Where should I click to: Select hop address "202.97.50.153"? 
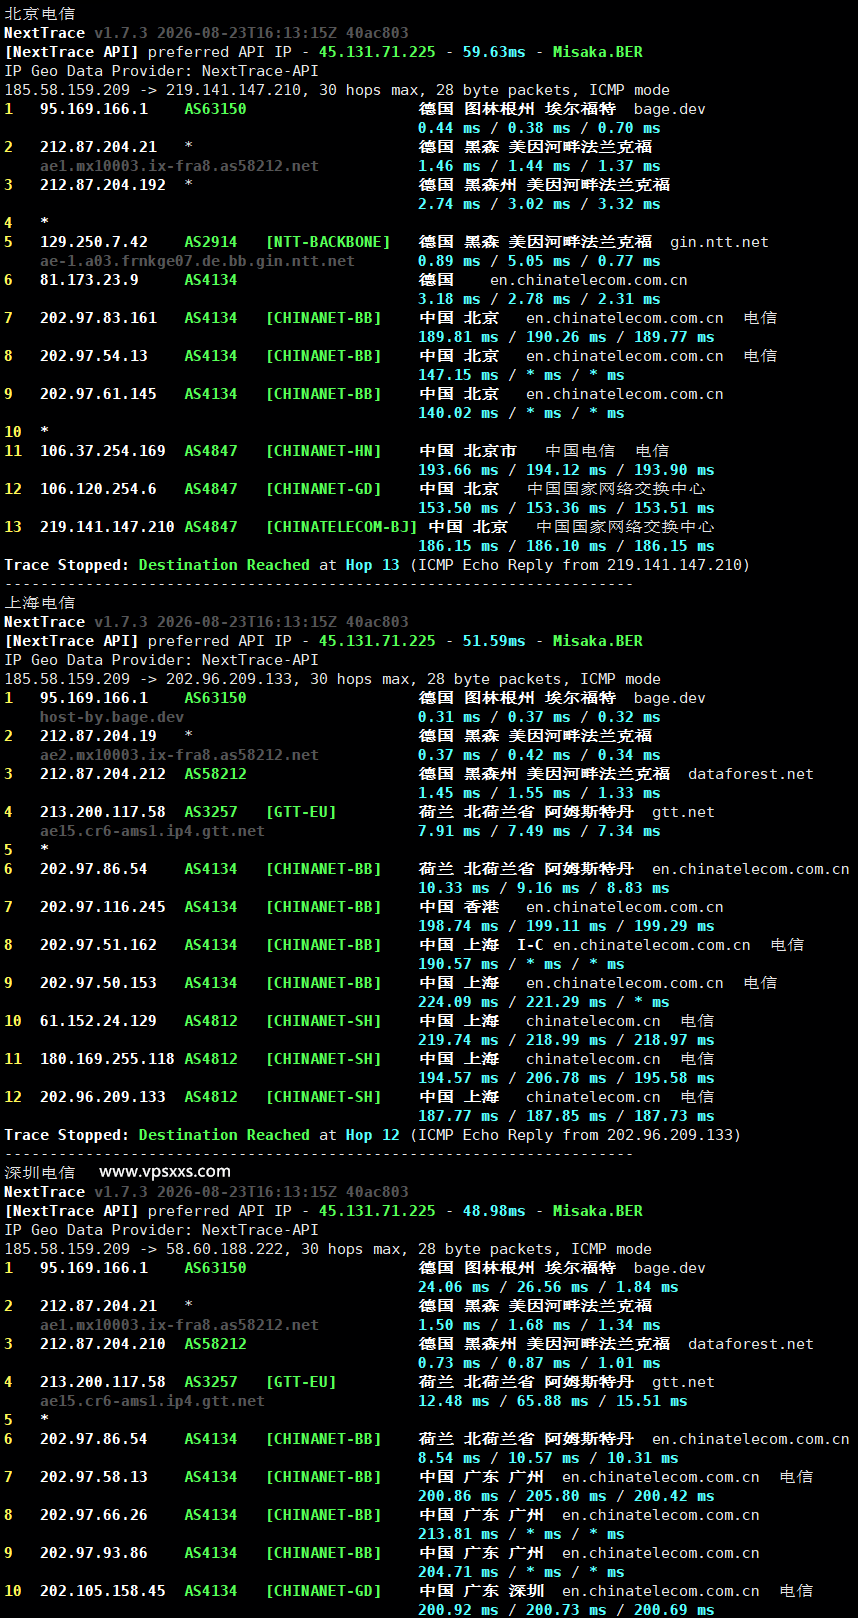98,983
